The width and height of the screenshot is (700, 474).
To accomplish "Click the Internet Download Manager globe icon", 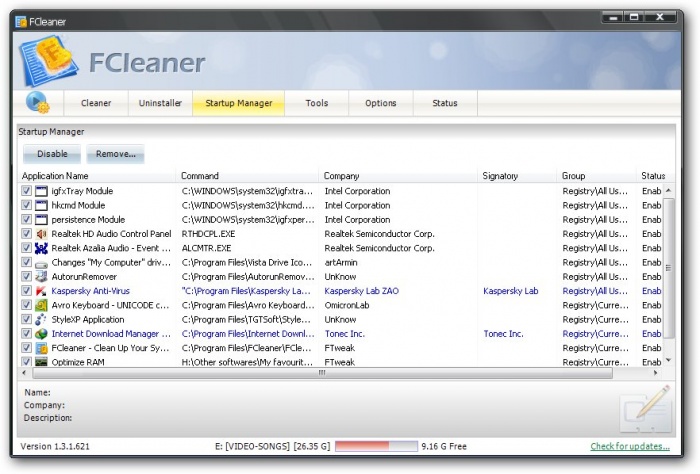I will point(41,334).
